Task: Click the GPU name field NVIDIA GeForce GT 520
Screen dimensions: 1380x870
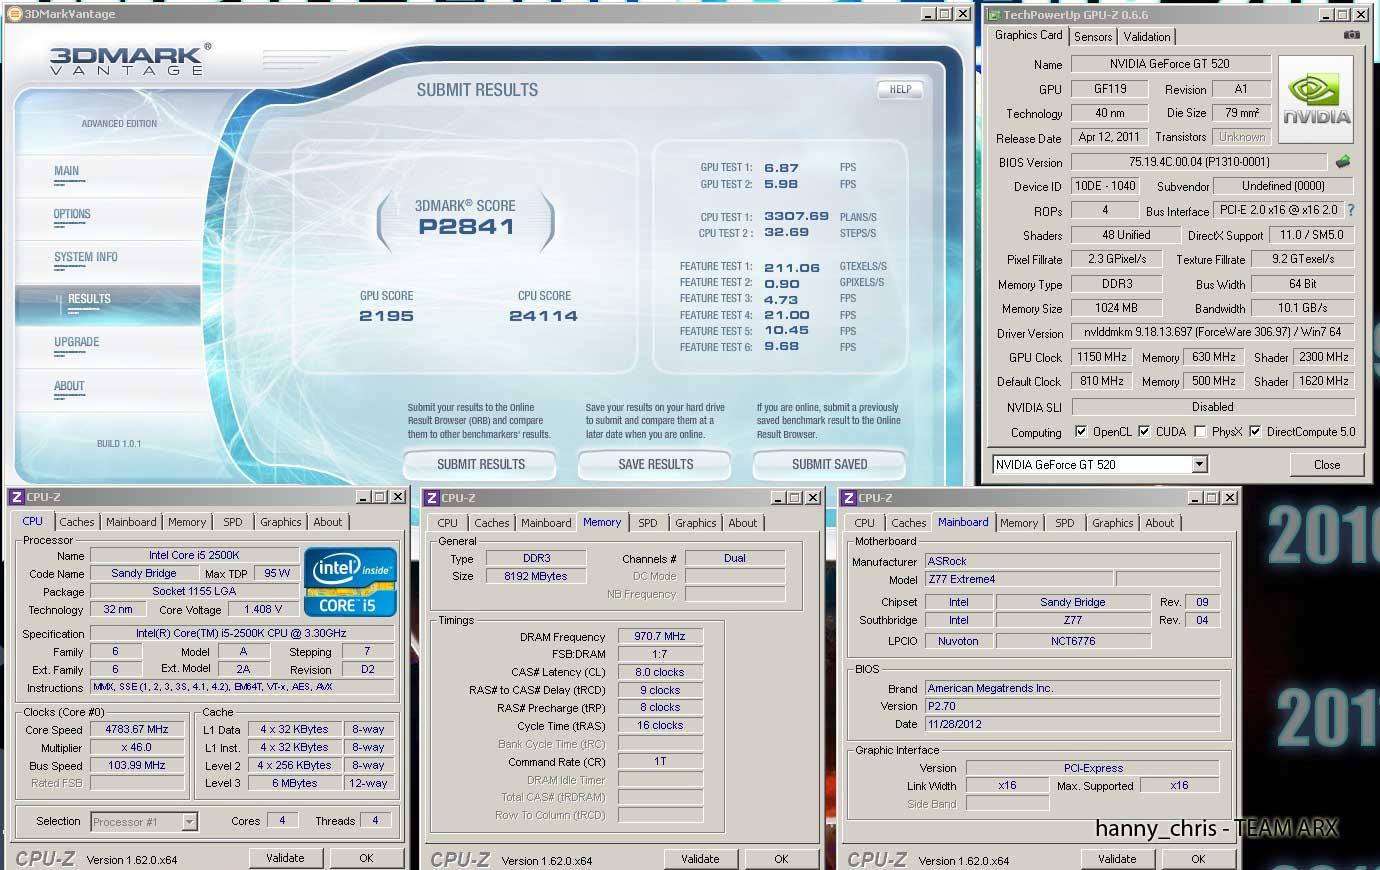Action: point(1169,64)
